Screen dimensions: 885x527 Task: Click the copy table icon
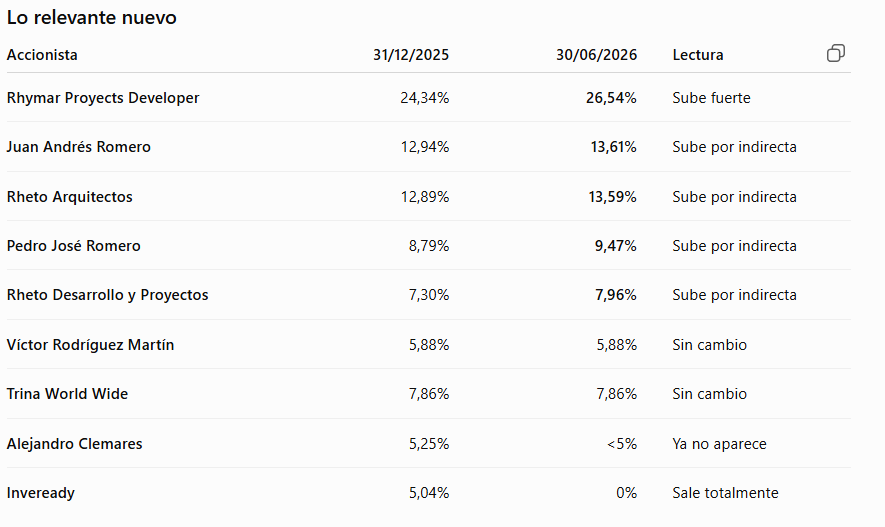pos(836,53)
